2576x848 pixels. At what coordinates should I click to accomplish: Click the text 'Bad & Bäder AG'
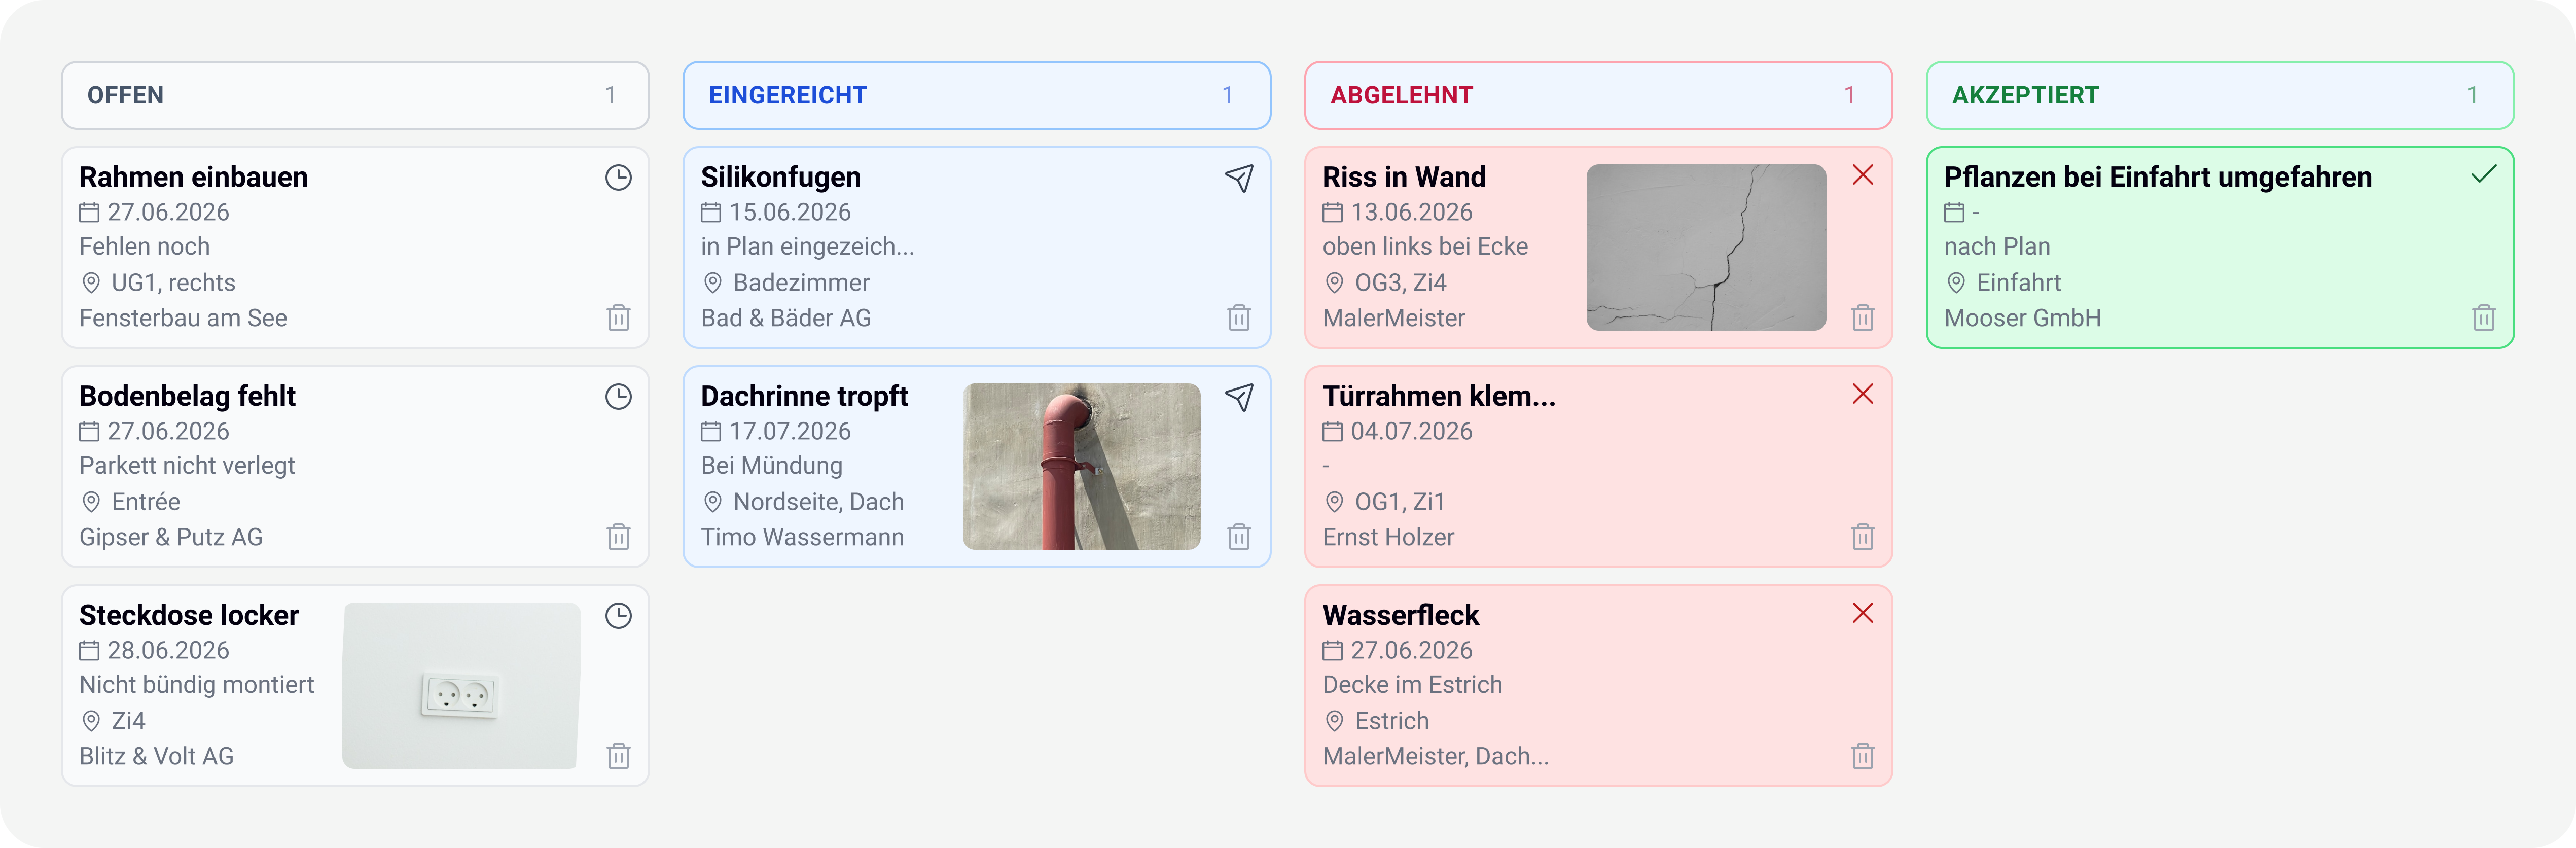786,318
